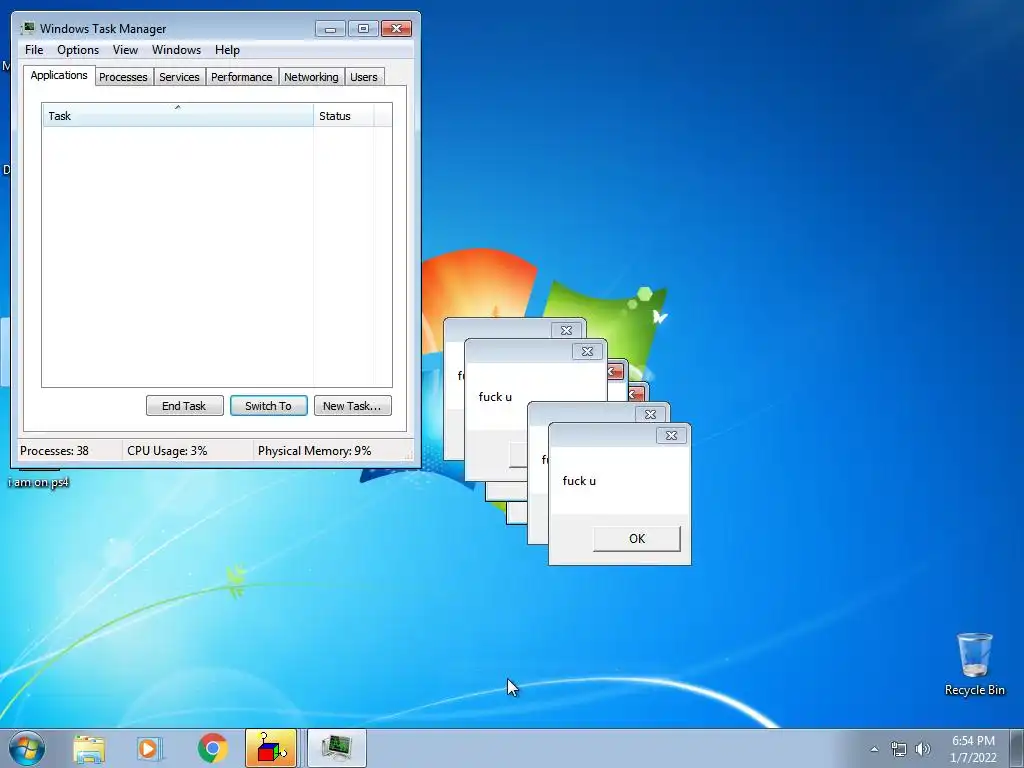Sort by the Task column header
This screenshot has width=1024, height=768.
(x=178, y=116)
